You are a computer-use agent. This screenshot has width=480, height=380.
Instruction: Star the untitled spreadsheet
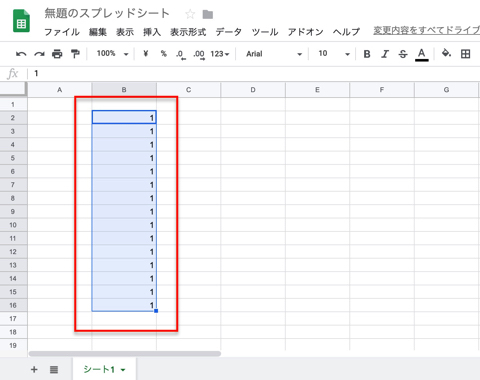click(x=190, y=14)
